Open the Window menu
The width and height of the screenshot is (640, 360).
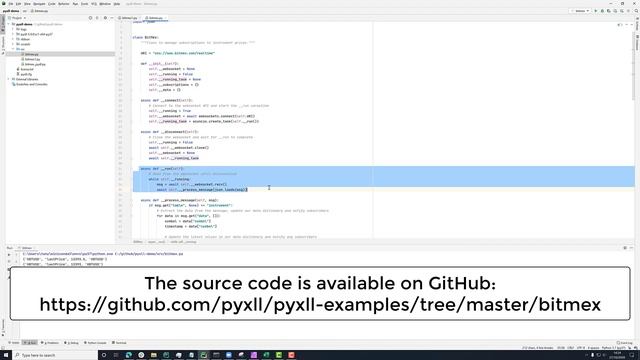tap(105, 4)
